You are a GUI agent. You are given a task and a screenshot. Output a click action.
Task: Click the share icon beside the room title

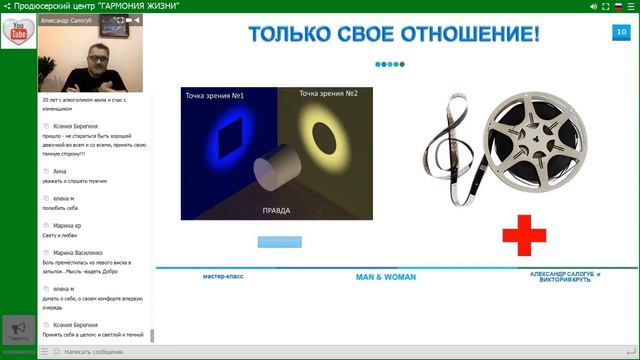pyautogui.click(x=7, y=6)
